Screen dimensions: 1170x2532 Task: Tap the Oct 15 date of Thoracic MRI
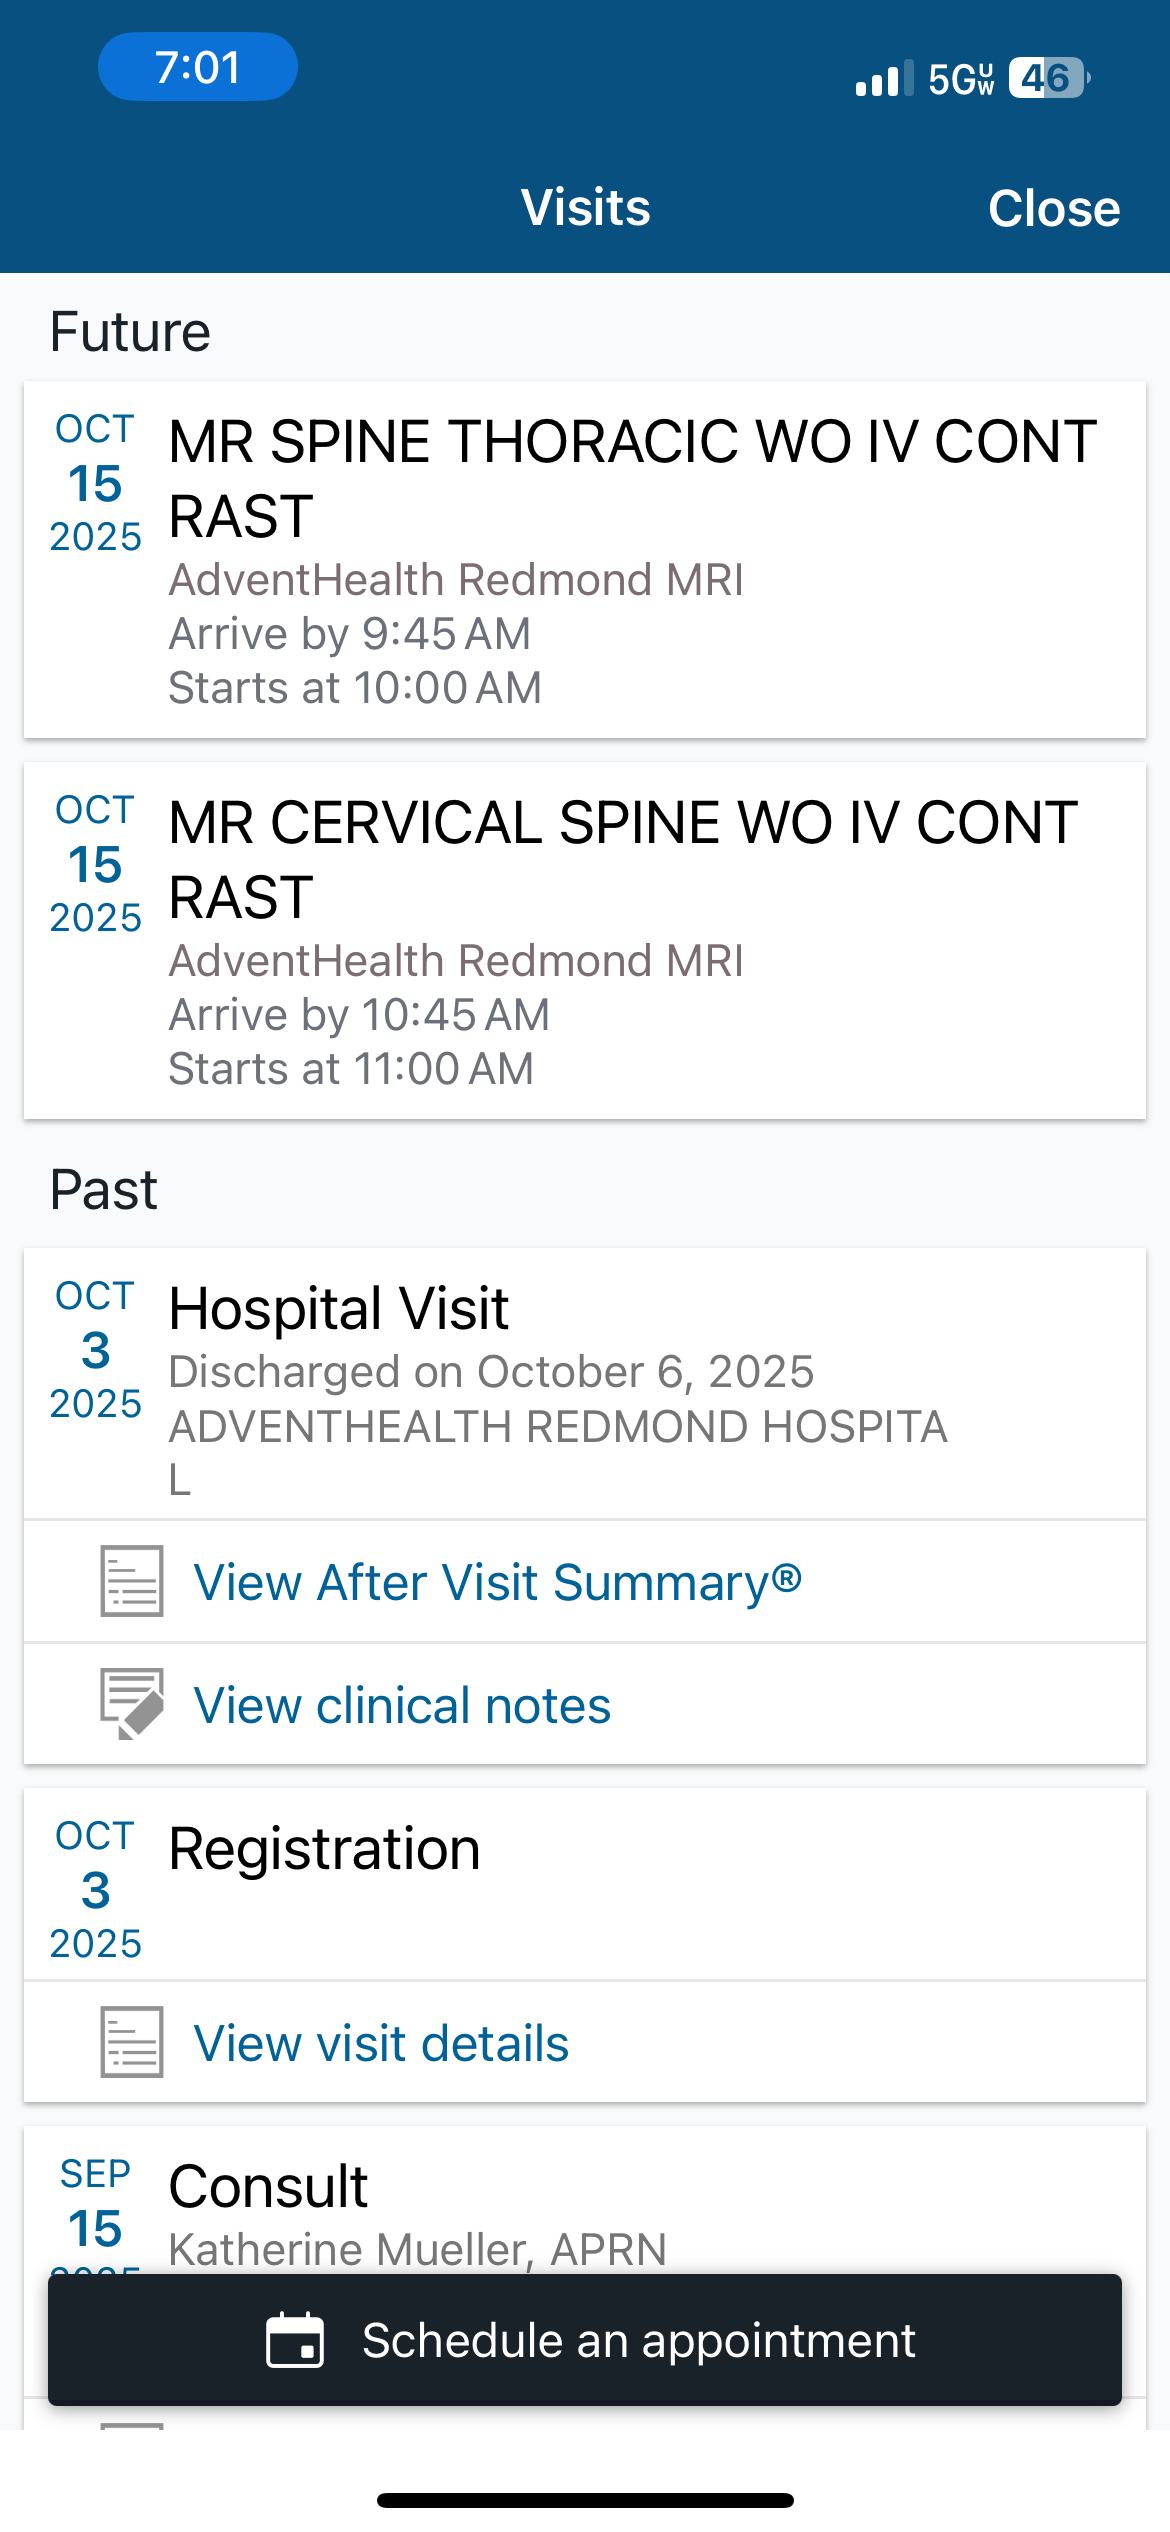pyautogui.click(x=95, y=484)
